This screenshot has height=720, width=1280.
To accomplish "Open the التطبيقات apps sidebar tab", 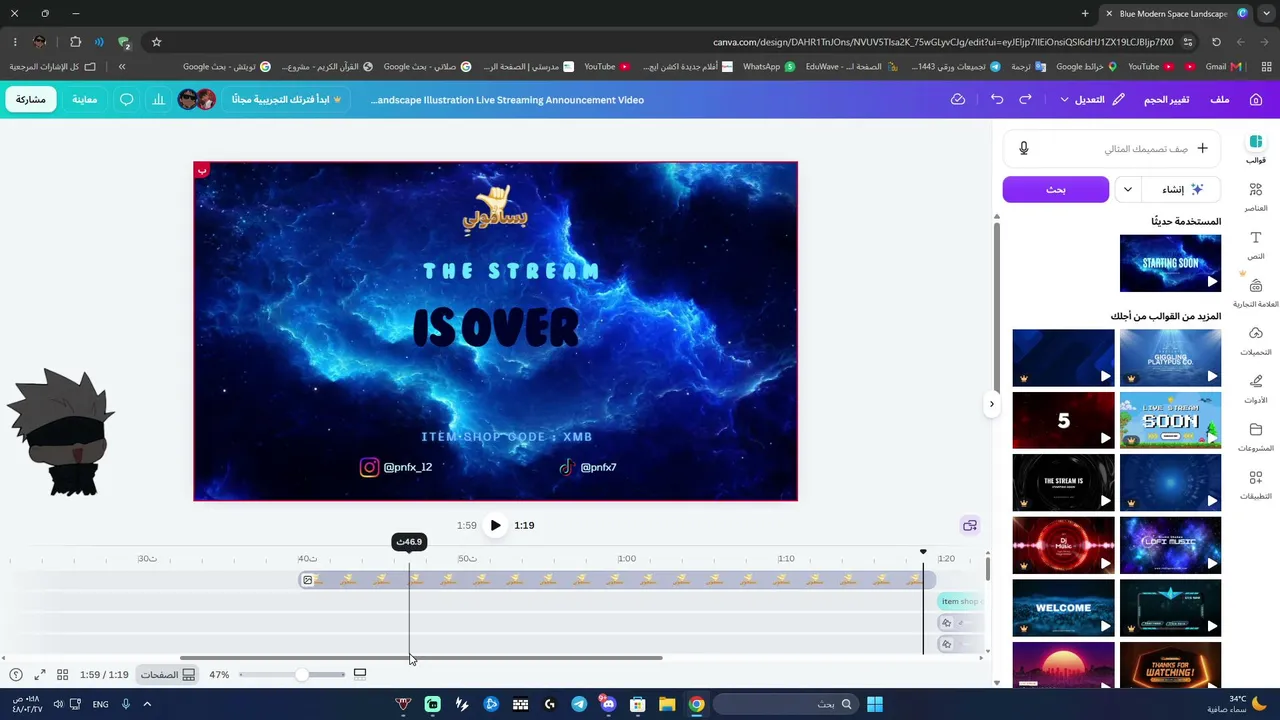I will pyautogui.click(x=1255, y=485).
